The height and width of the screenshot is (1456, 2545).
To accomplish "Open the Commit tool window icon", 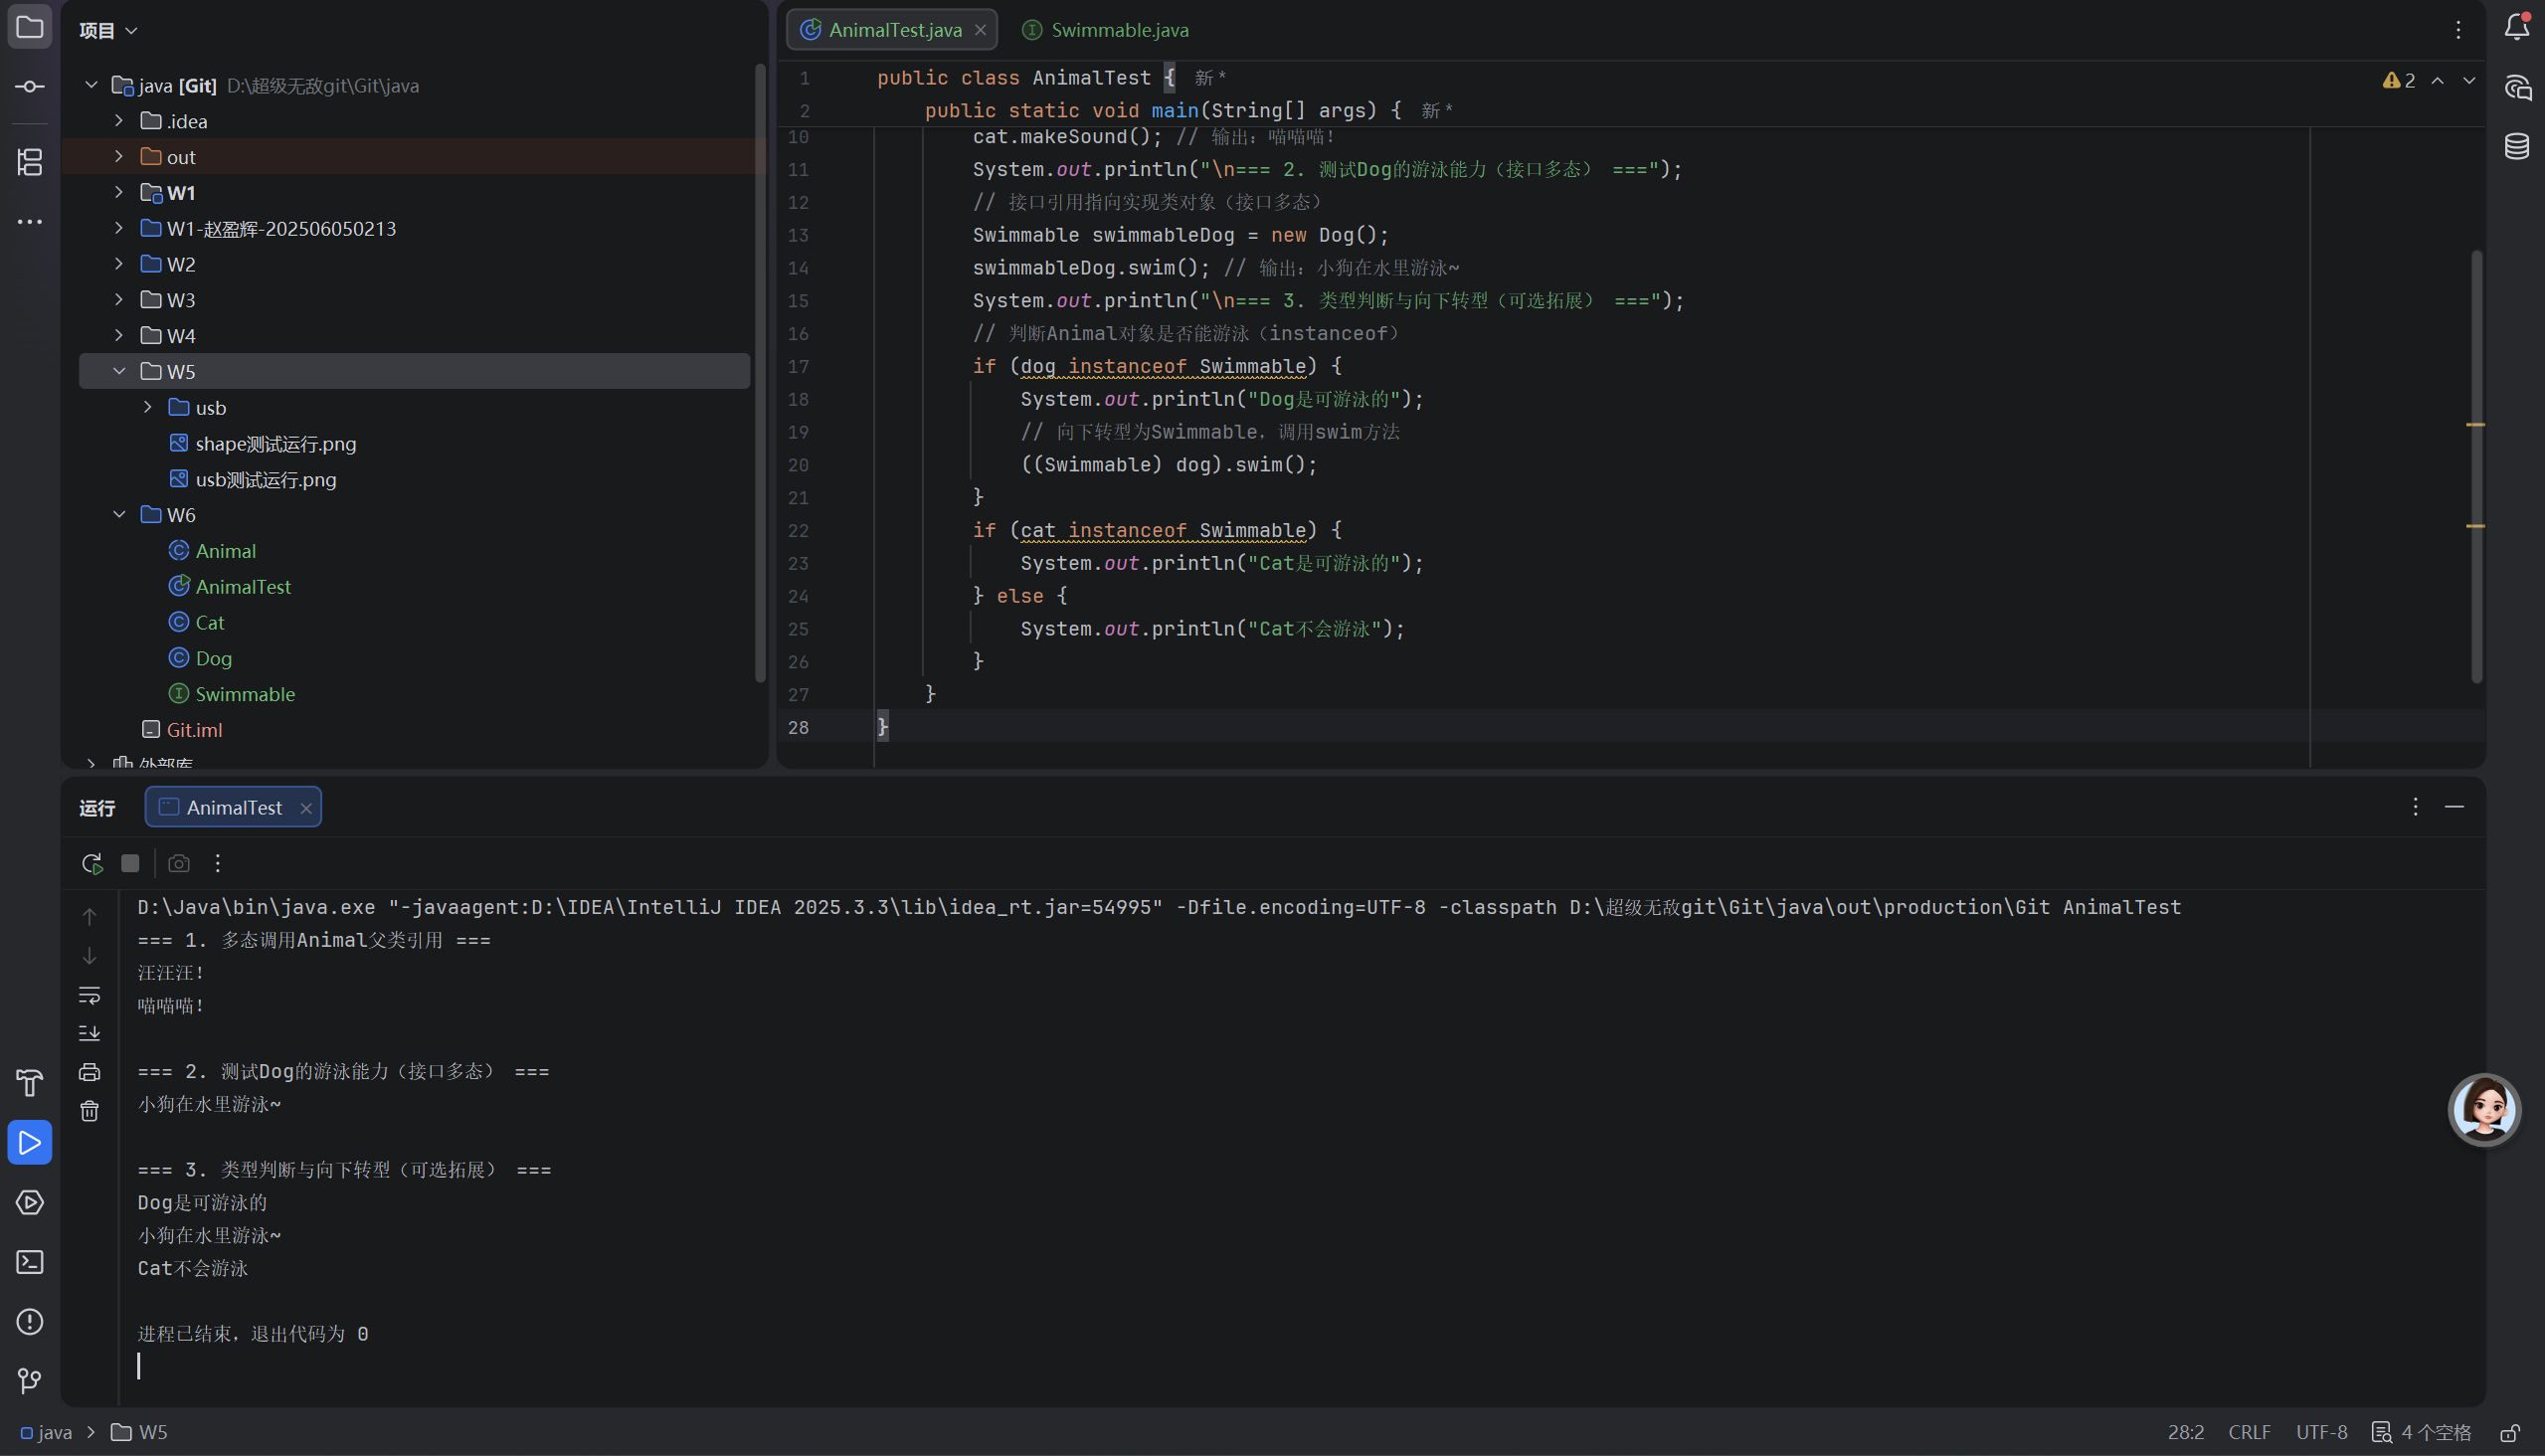I will click(30, 87).
